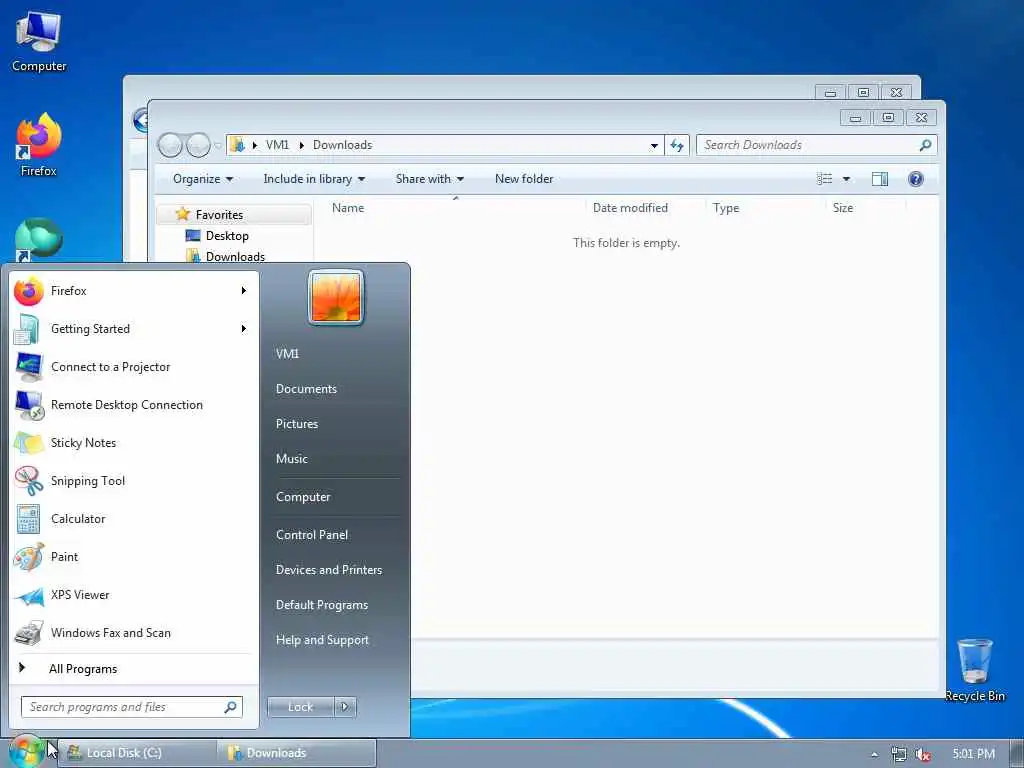Click the New folder button
This screenshot has height=768, width=1024.
coord(524,179)
